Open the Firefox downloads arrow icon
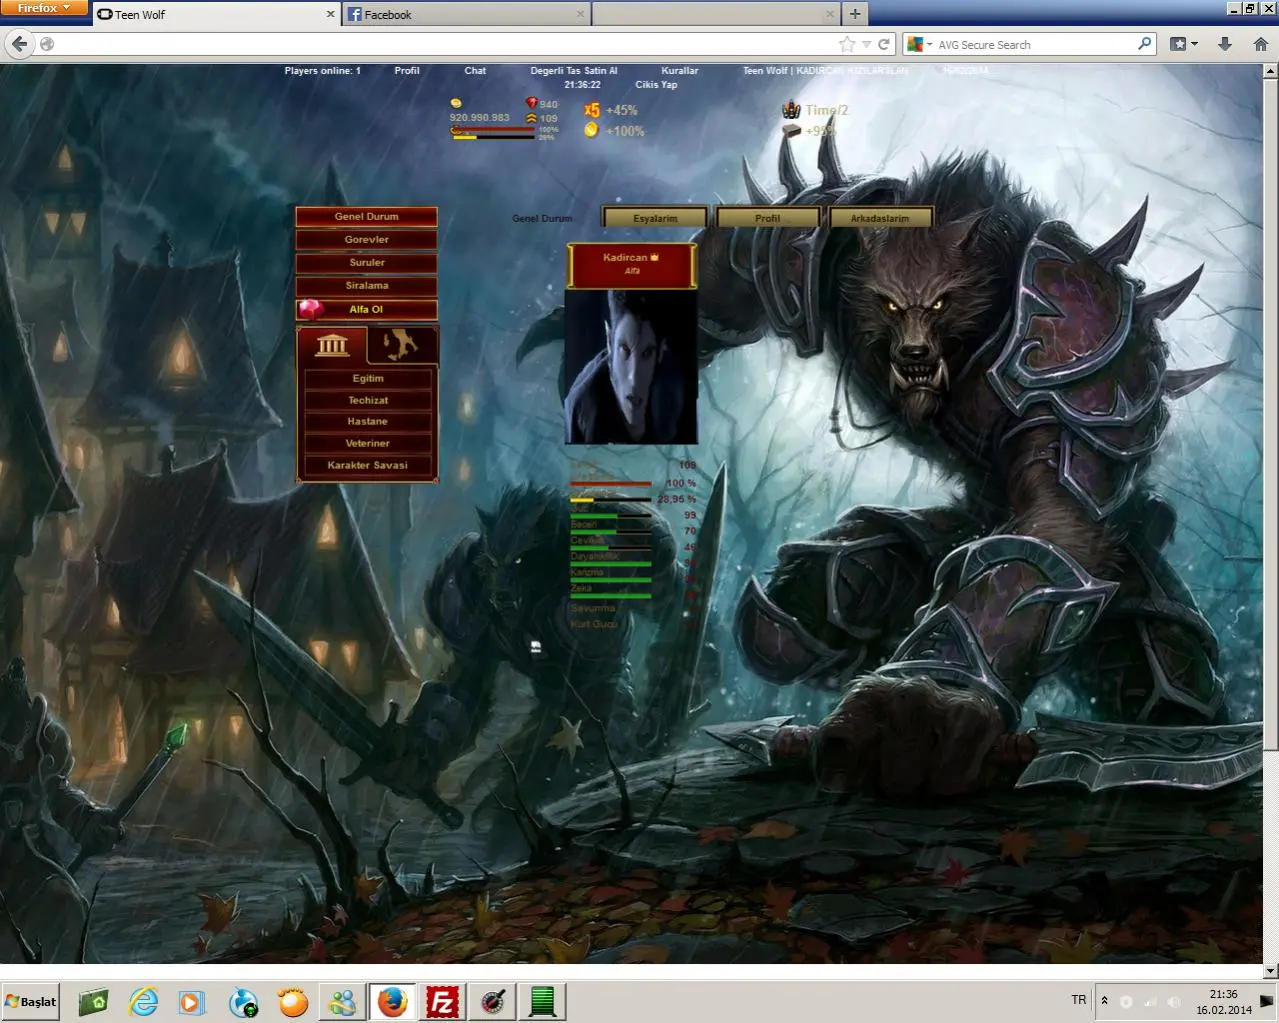Screen dimensions: 1279x1023 coord(1225,44)
